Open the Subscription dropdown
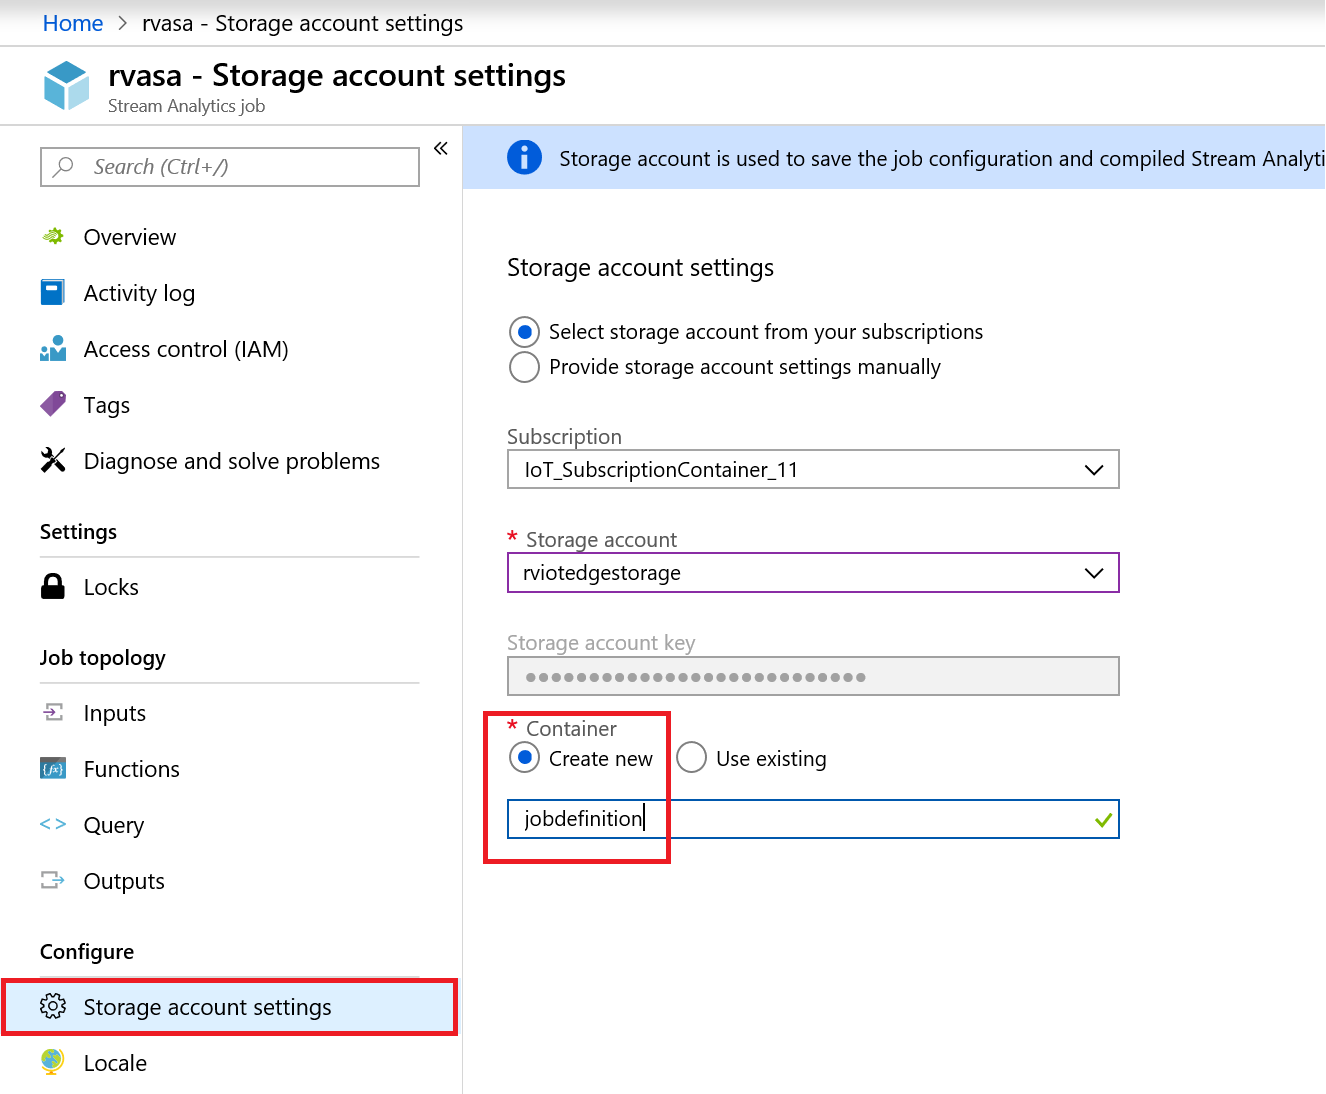 click(x=813, y=469)
